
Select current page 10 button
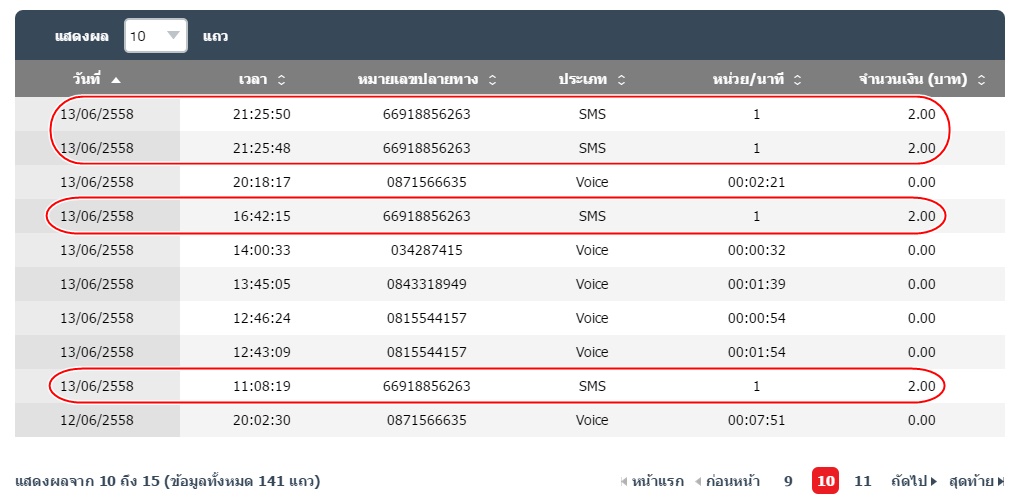pos(825,481)
